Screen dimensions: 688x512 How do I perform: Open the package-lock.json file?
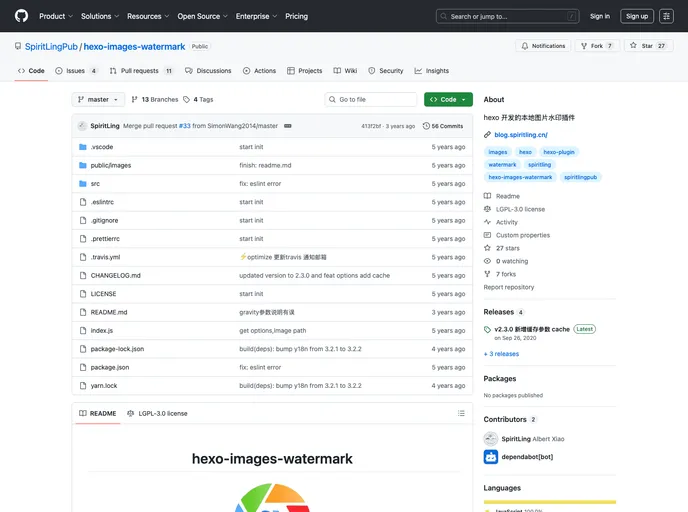pos(117,349)
